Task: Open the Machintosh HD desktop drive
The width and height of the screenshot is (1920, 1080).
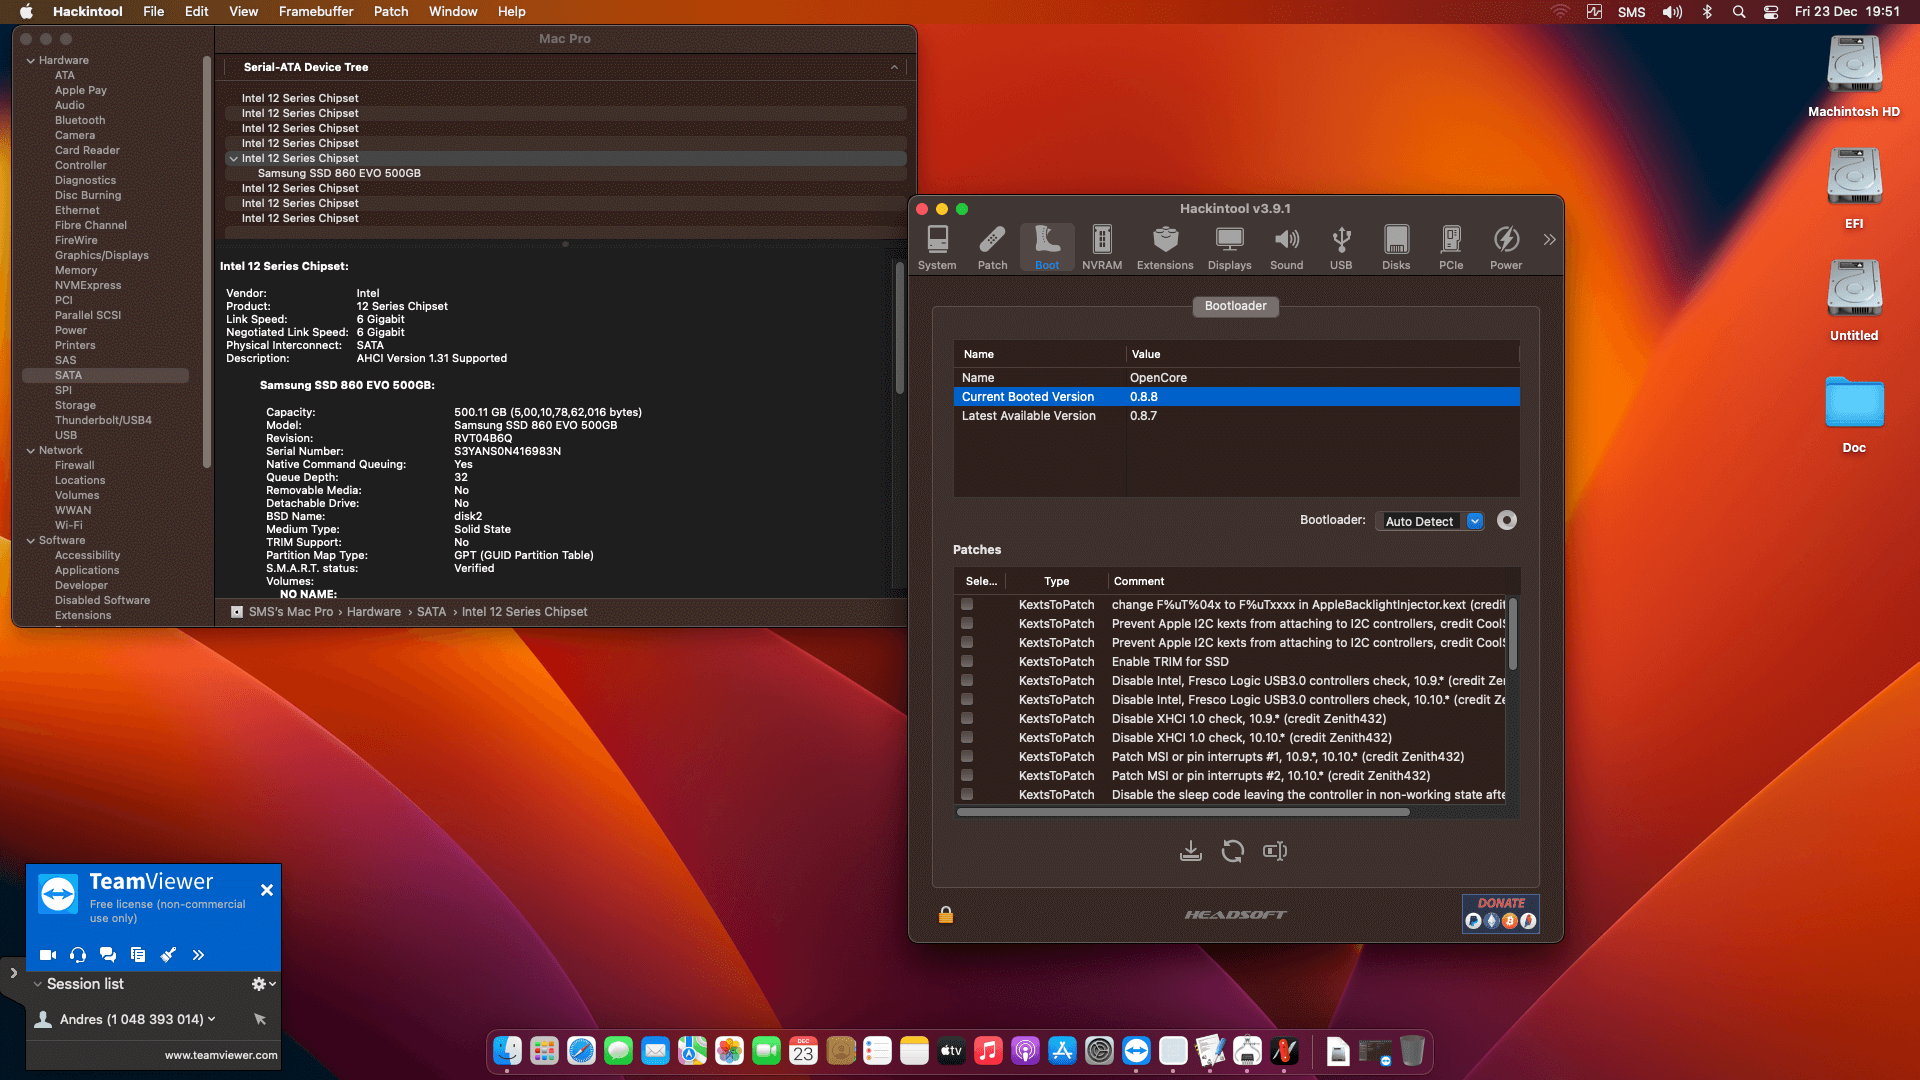Action: pyautogui.click(x=1854, y=75)
